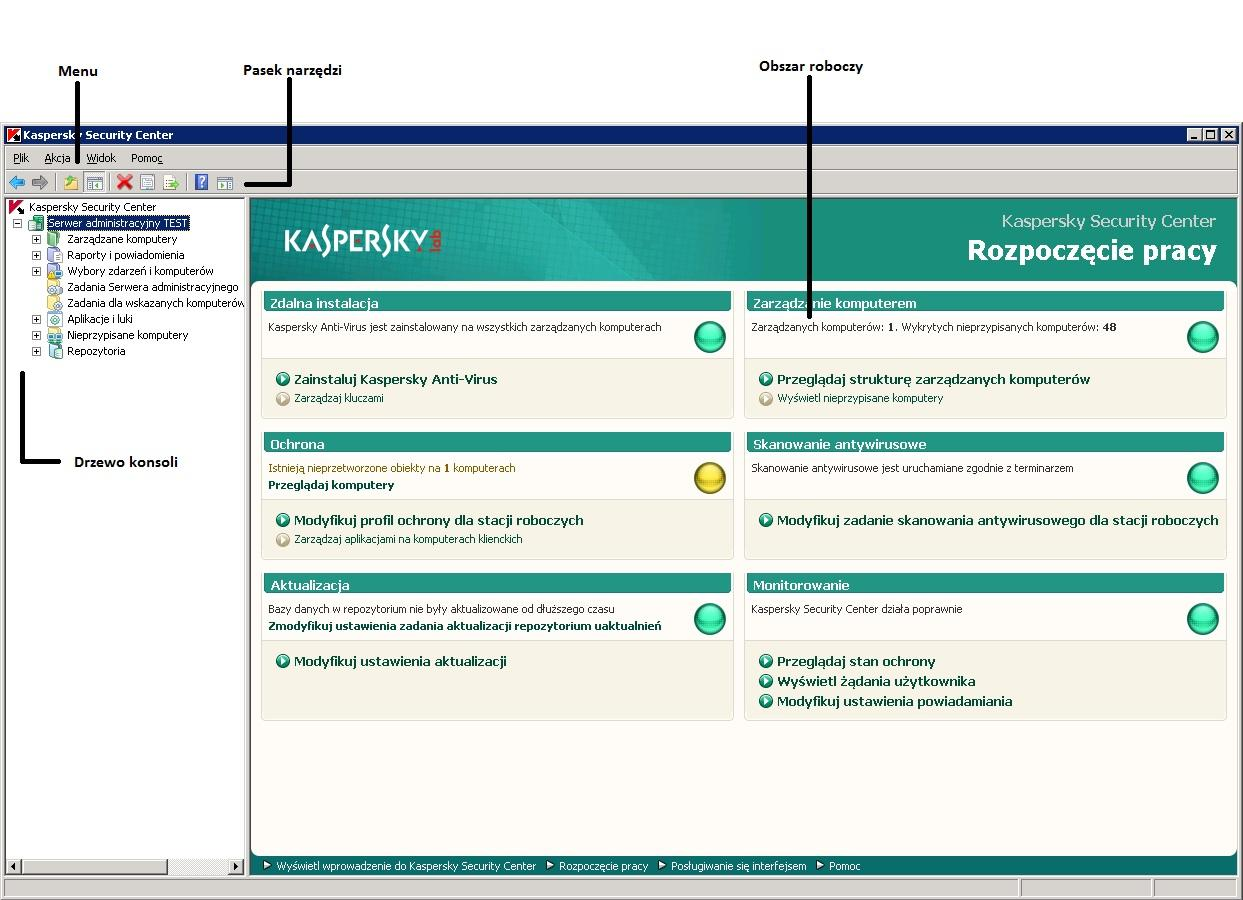Click the Up one level folder icon
1243x900 pixels.
(x=71, y=182)
